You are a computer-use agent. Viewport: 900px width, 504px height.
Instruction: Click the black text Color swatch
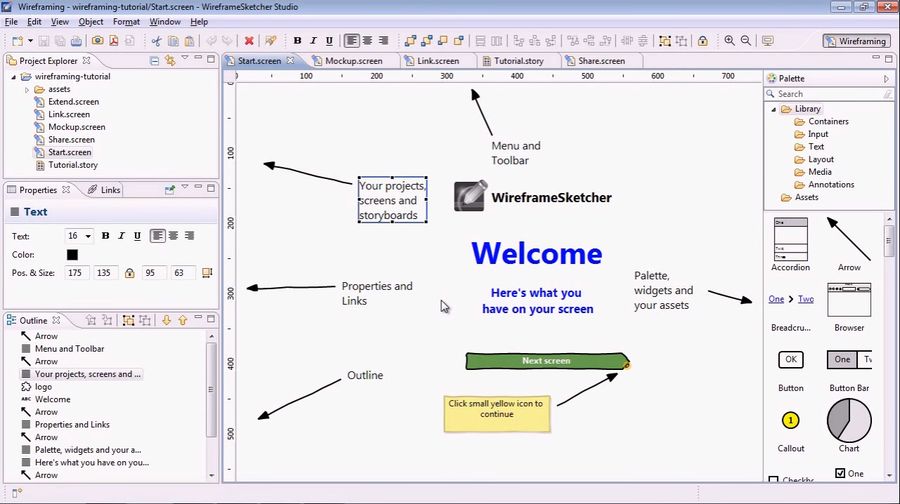(72, 255)
